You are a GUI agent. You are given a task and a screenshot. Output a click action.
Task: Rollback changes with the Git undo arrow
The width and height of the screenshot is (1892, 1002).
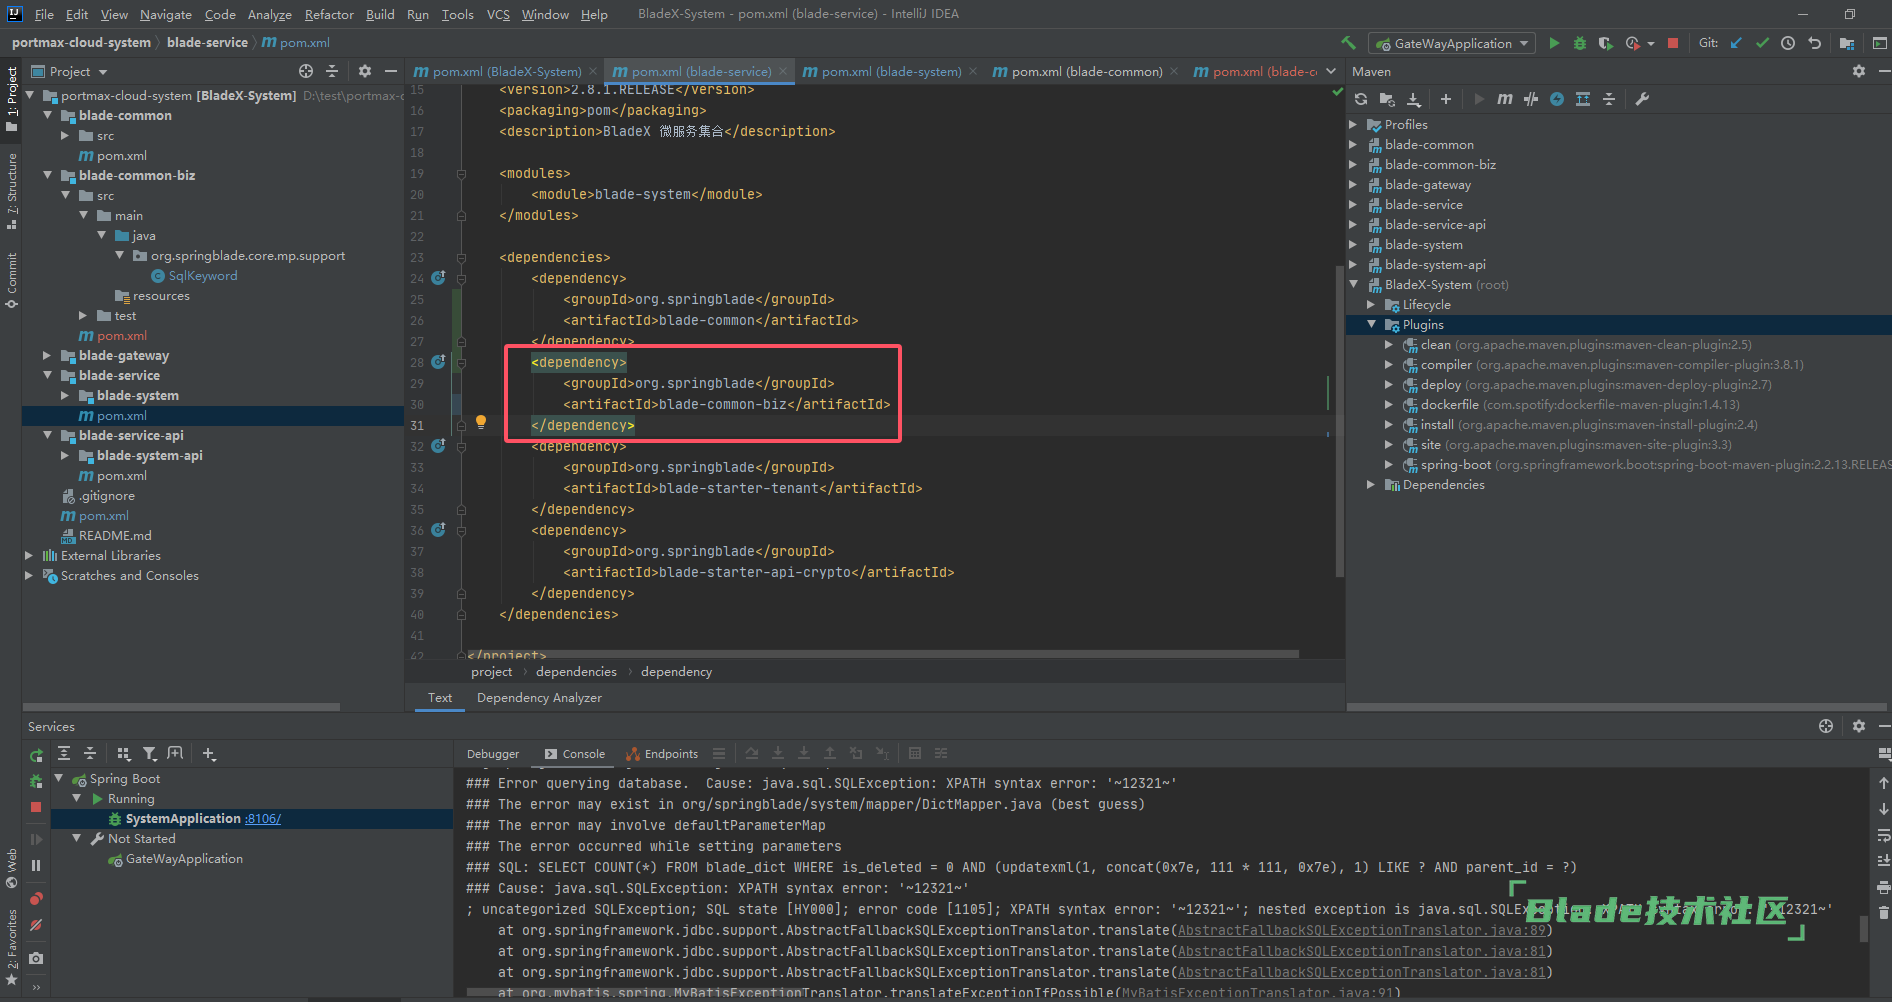click(1815, 43)
